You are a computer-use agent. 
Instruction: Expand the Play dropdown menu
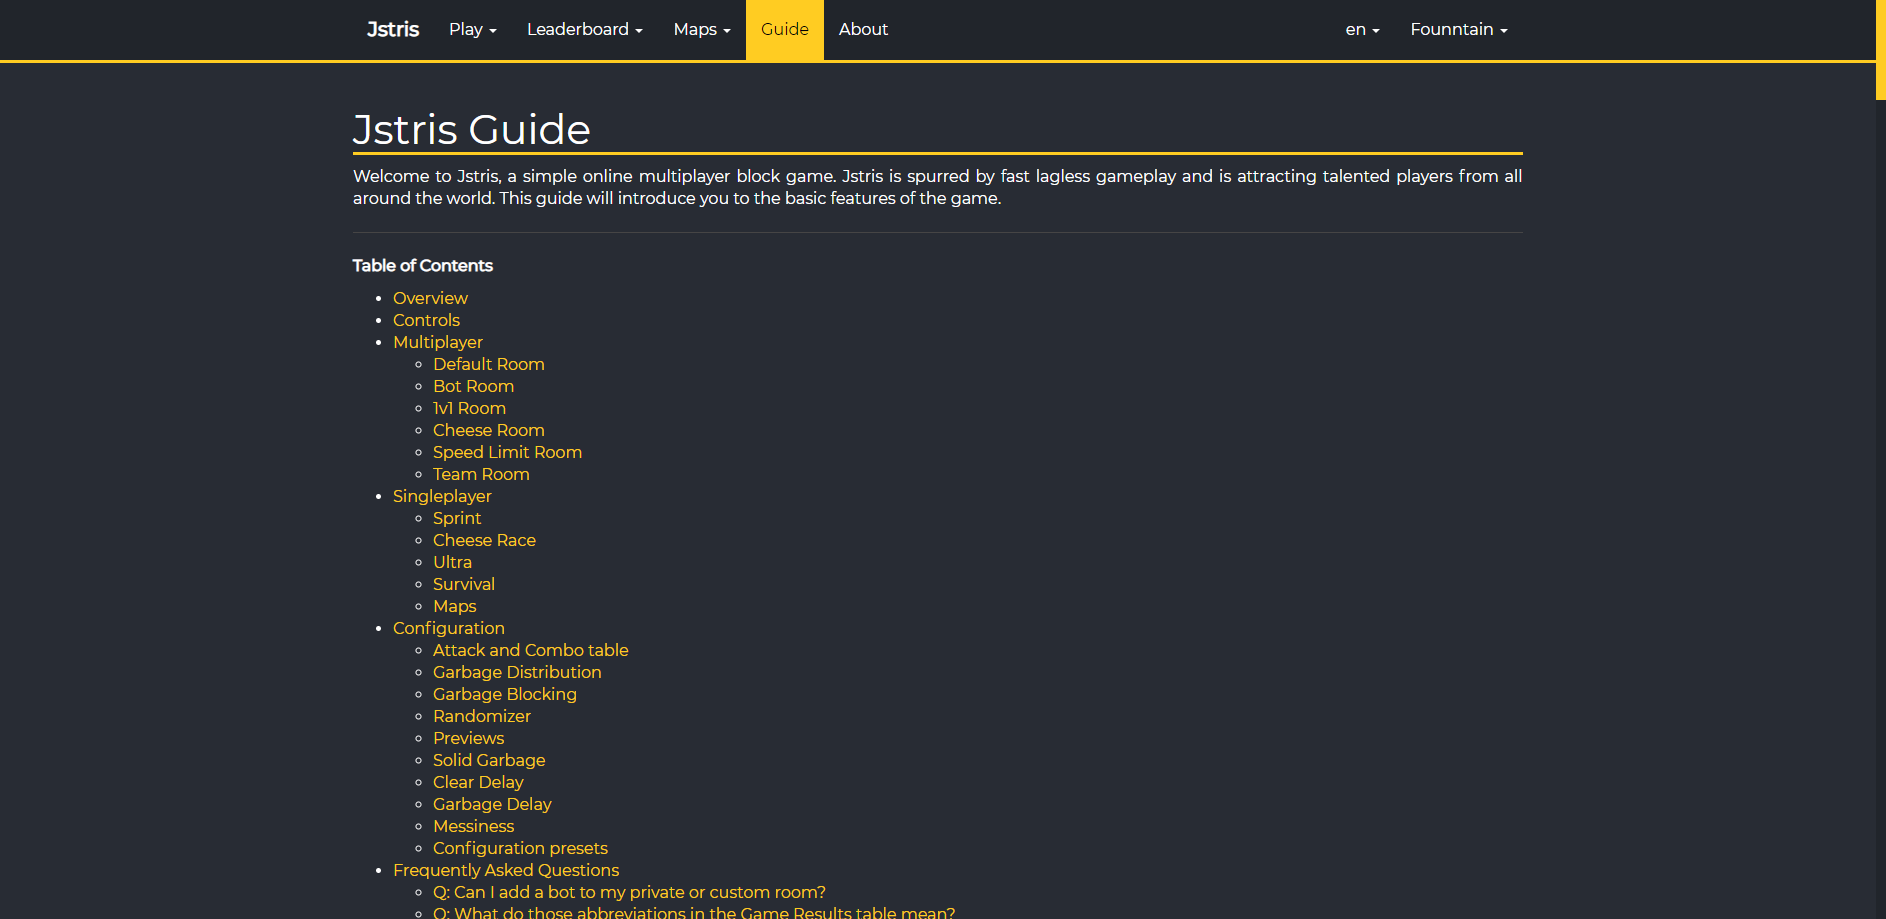coord(473,29)
